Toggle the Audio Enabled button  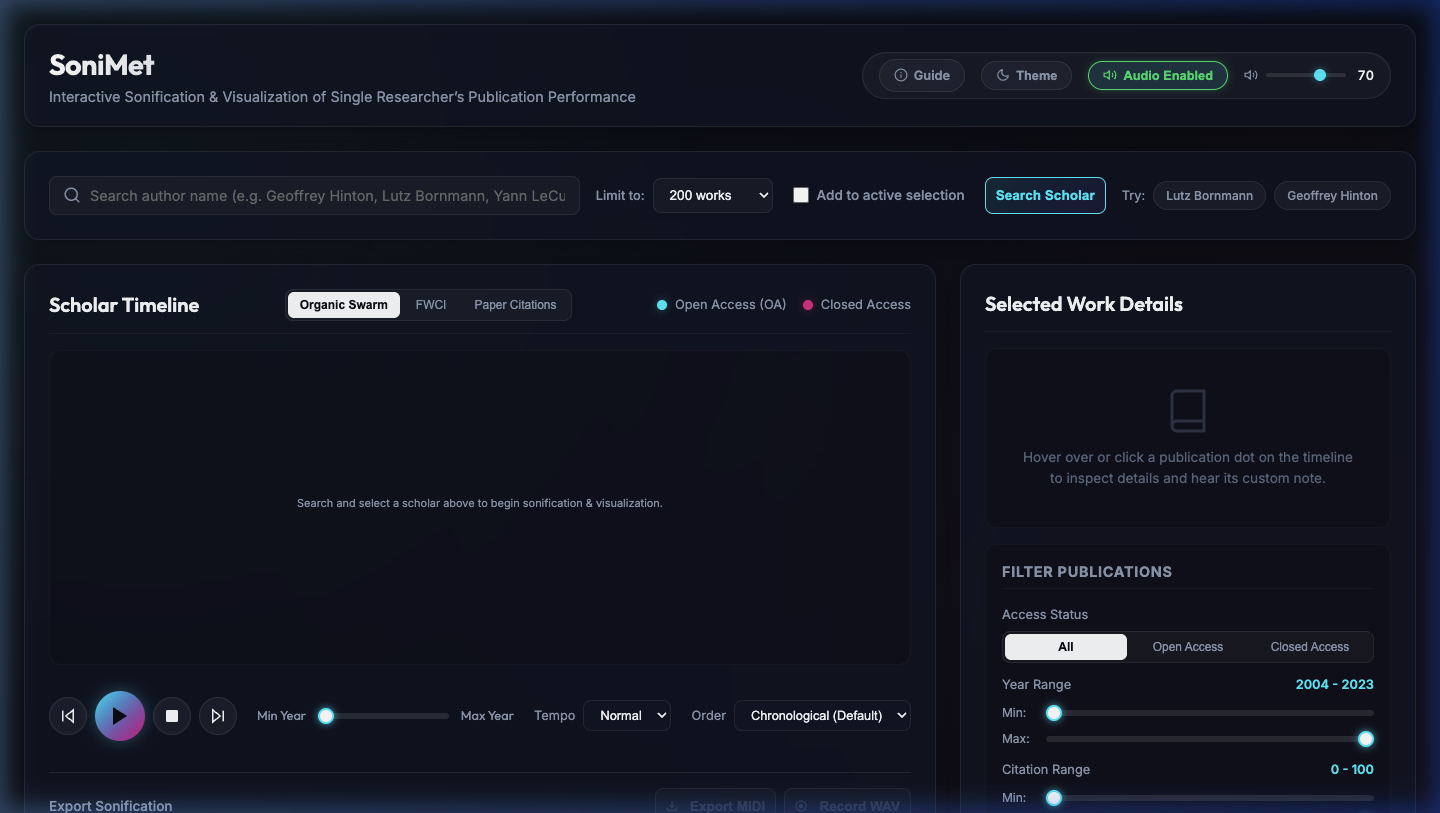pos(1158,75)
